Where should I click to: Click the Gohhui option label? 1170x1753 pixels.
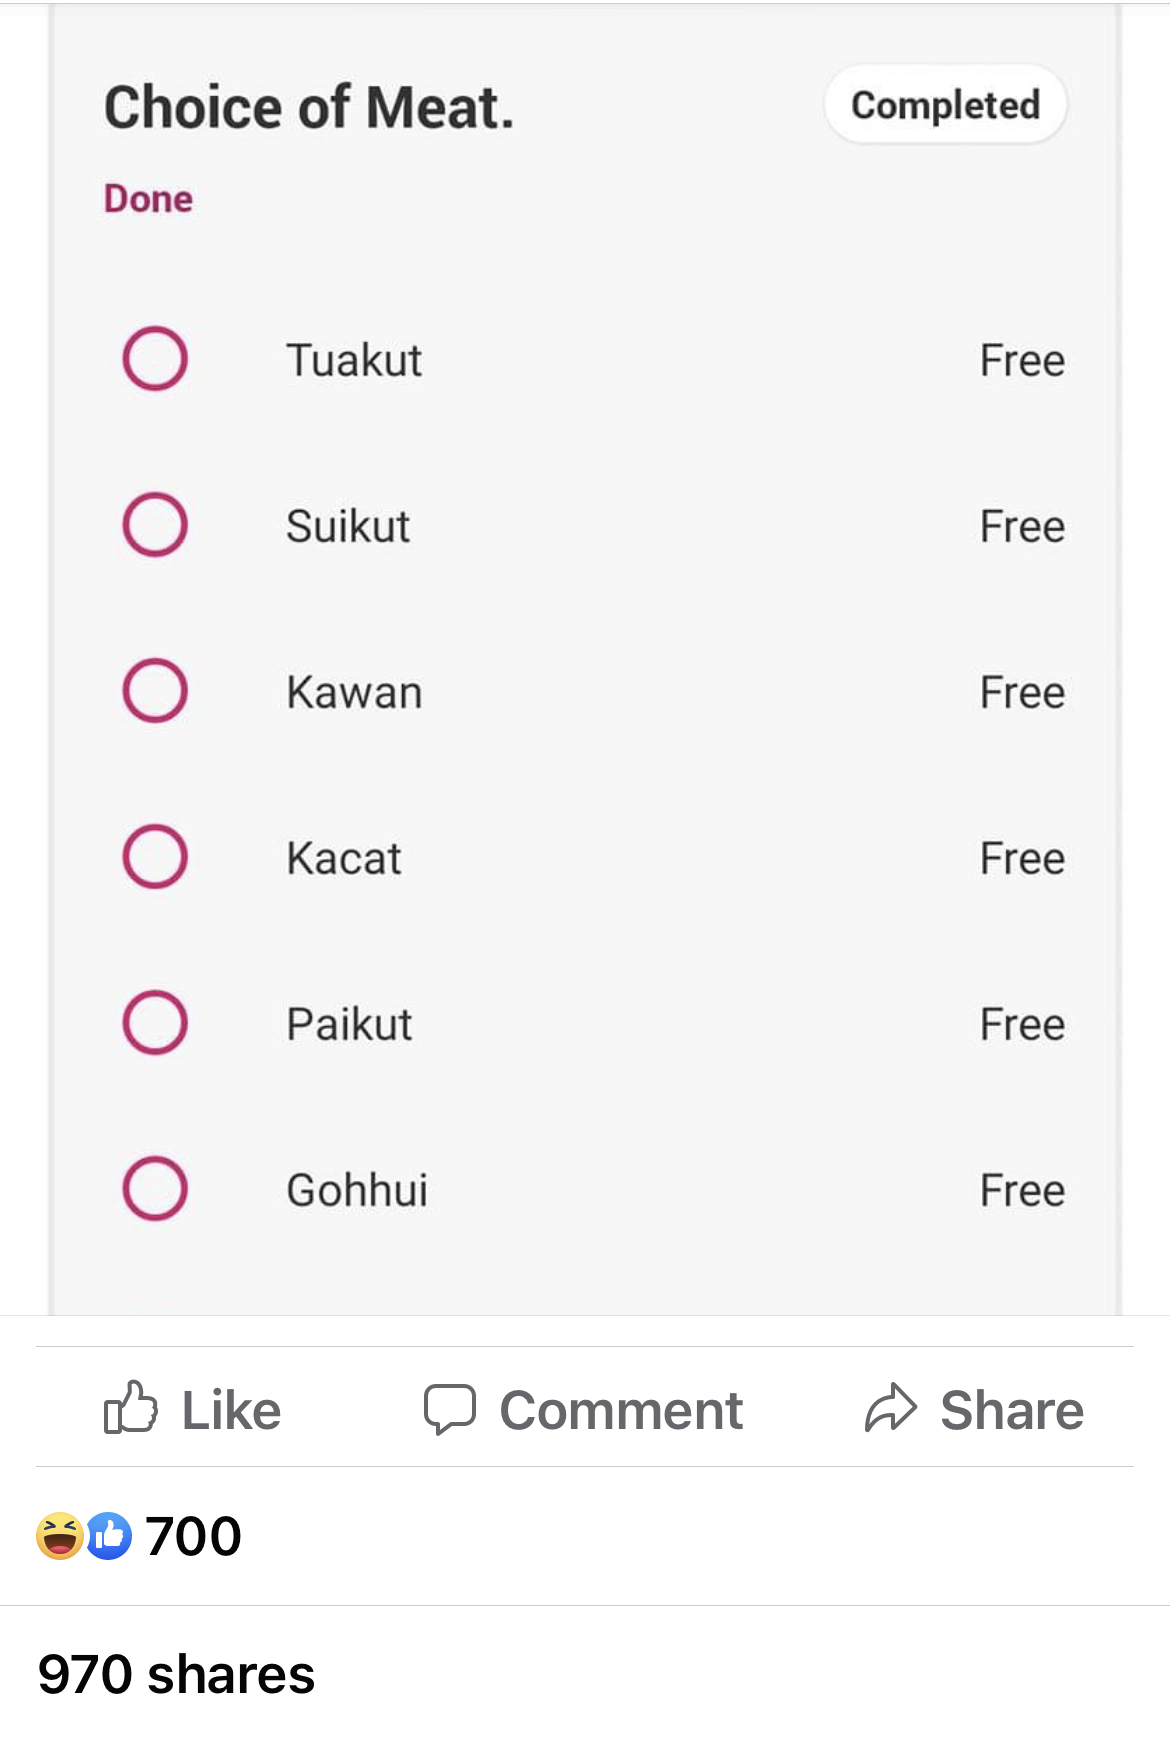point(357,1190)
